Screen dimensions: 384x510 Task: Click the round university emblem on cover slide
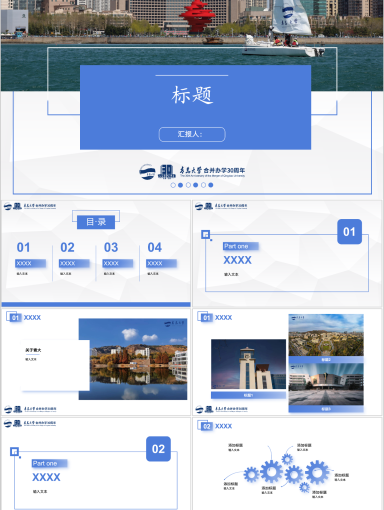coord(147,172)
